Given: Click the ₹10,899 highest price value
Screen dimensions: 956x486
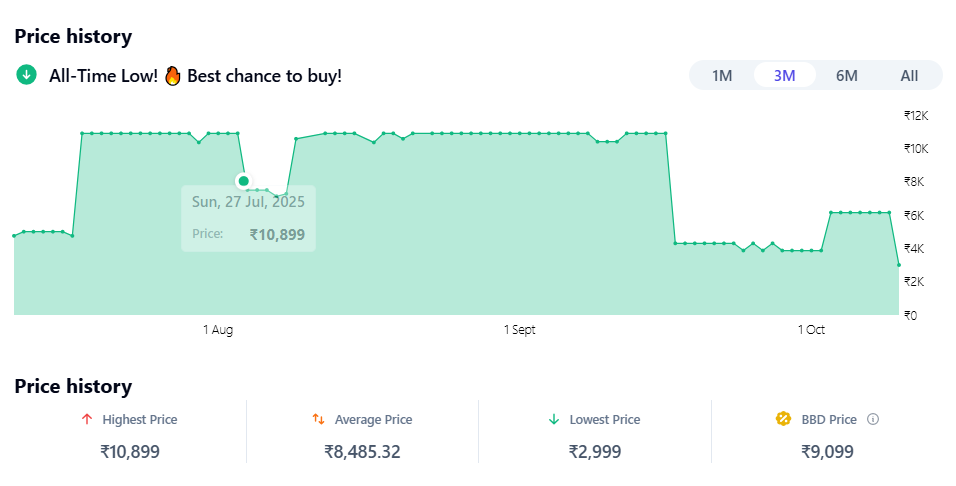Looking at the screenshot, I should [130, 452].
